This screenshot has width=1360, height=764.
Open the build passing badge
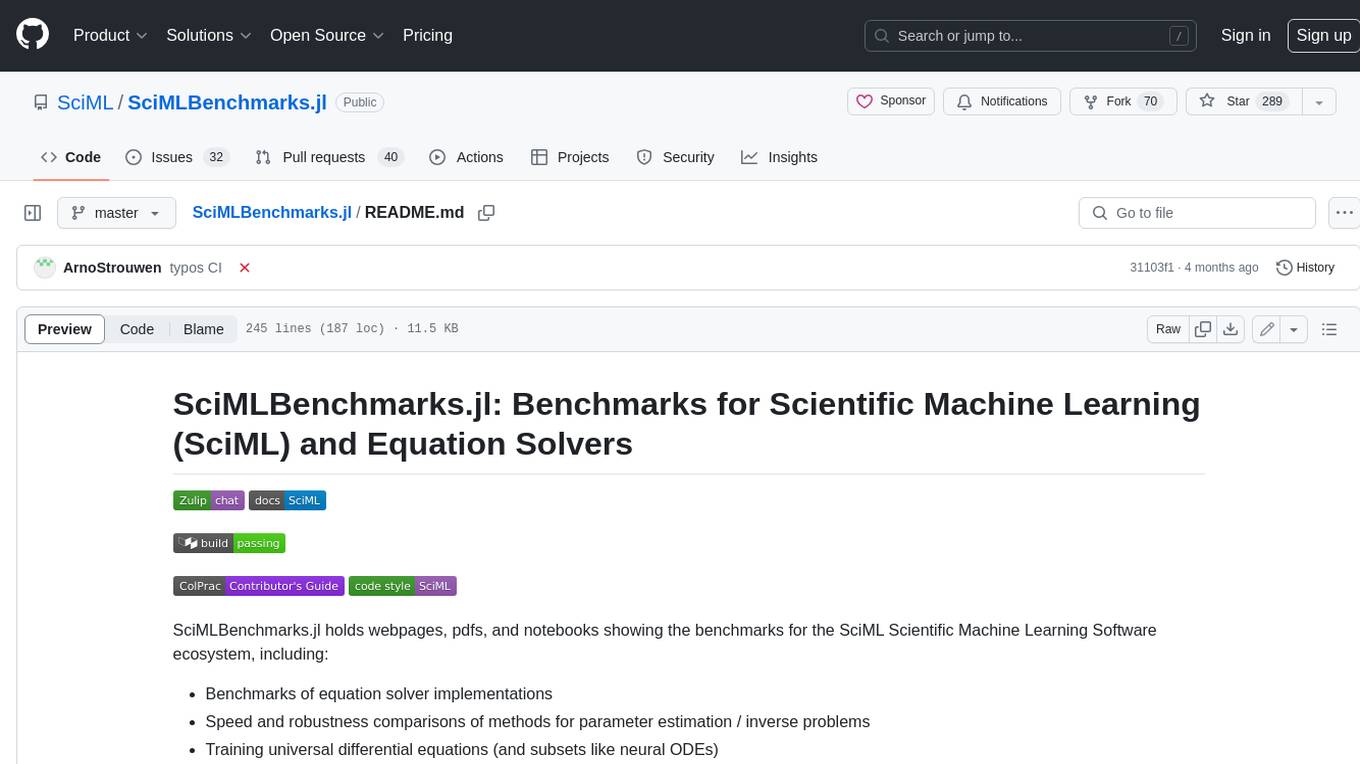(229, 543)
